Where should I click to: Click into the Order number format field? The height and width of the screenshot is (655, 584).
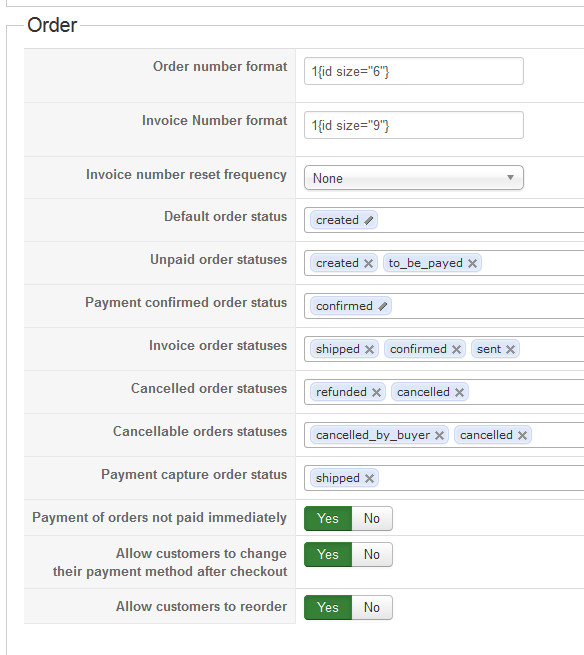click(x=414, y=71)
